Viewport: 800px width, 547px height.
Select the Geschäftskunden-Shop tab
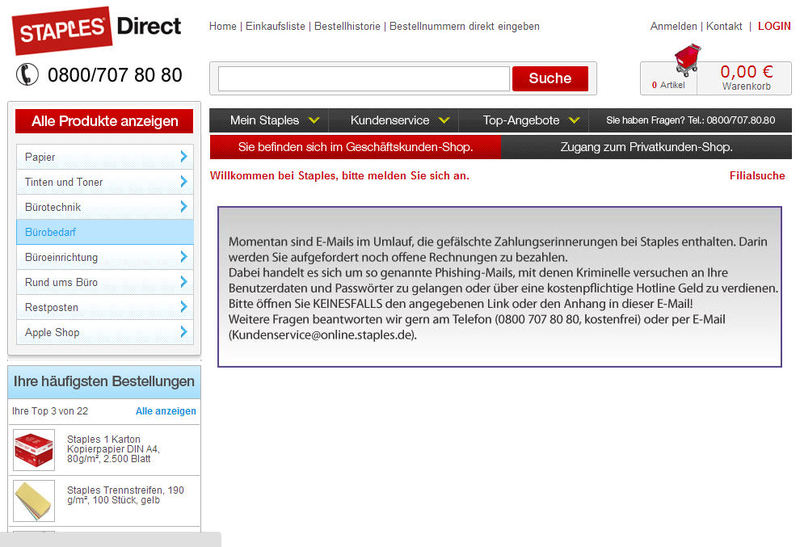click(x=356, y=147)
